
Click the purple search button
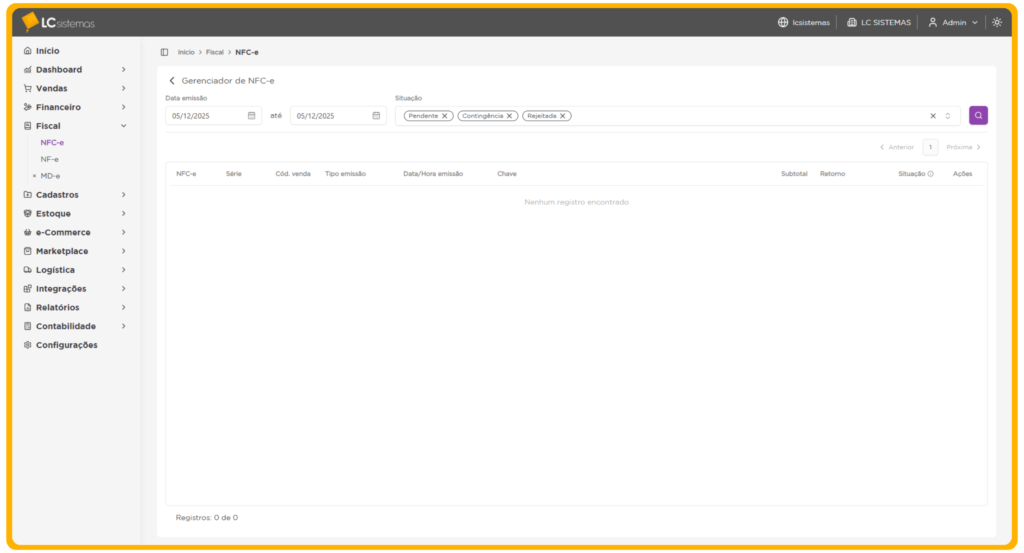(x=978, y=116)
